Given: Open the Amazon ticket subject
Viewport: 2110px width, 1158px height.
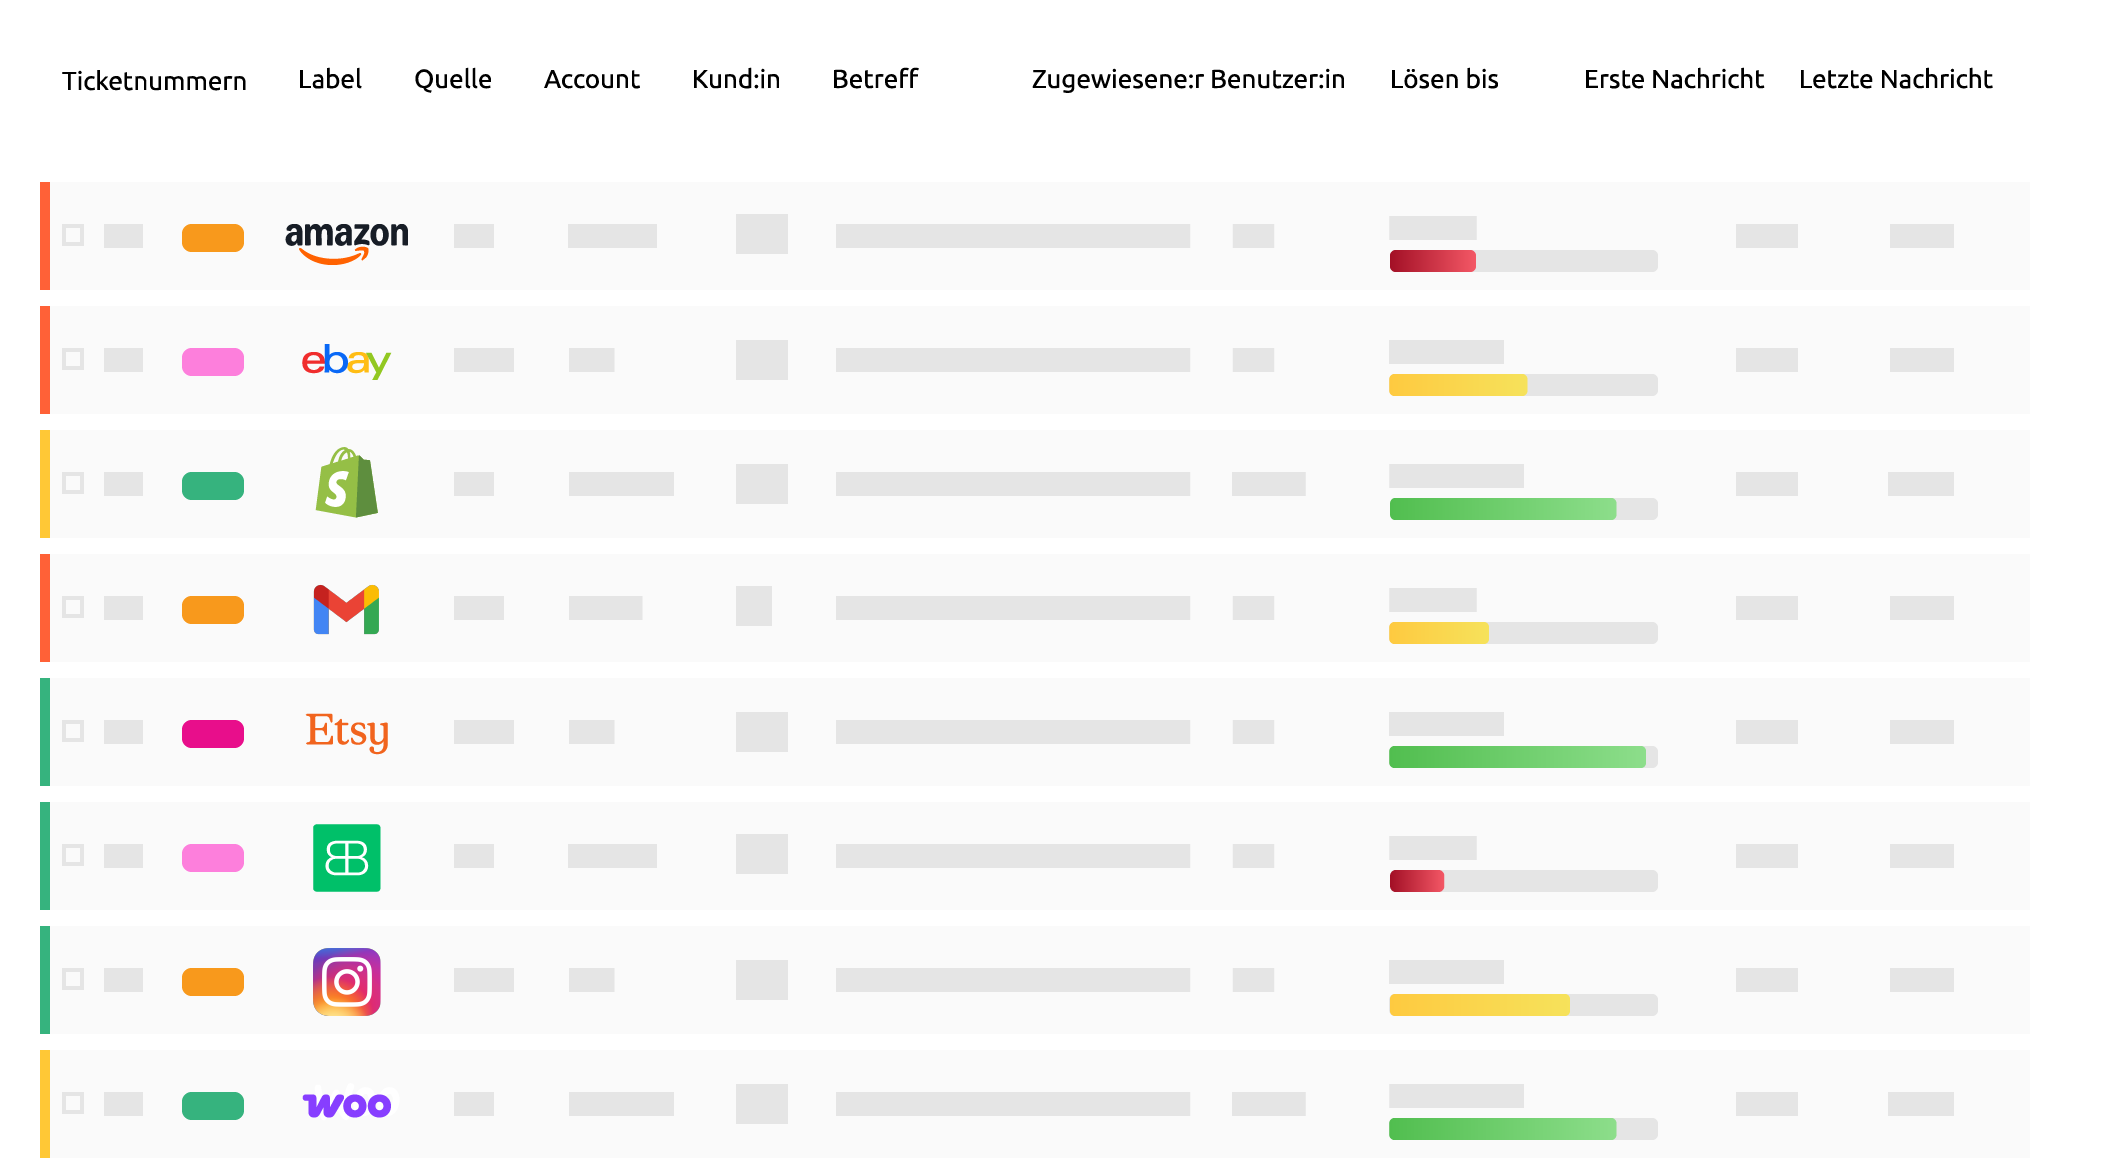Looking at the screenshot, I should coord(1013,236).
